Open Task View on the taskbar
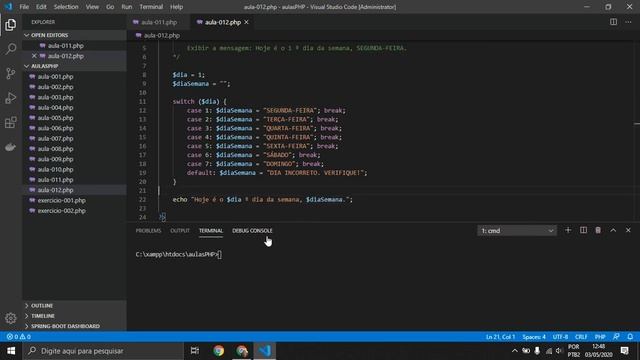The image size is (640, 360). 195,351
